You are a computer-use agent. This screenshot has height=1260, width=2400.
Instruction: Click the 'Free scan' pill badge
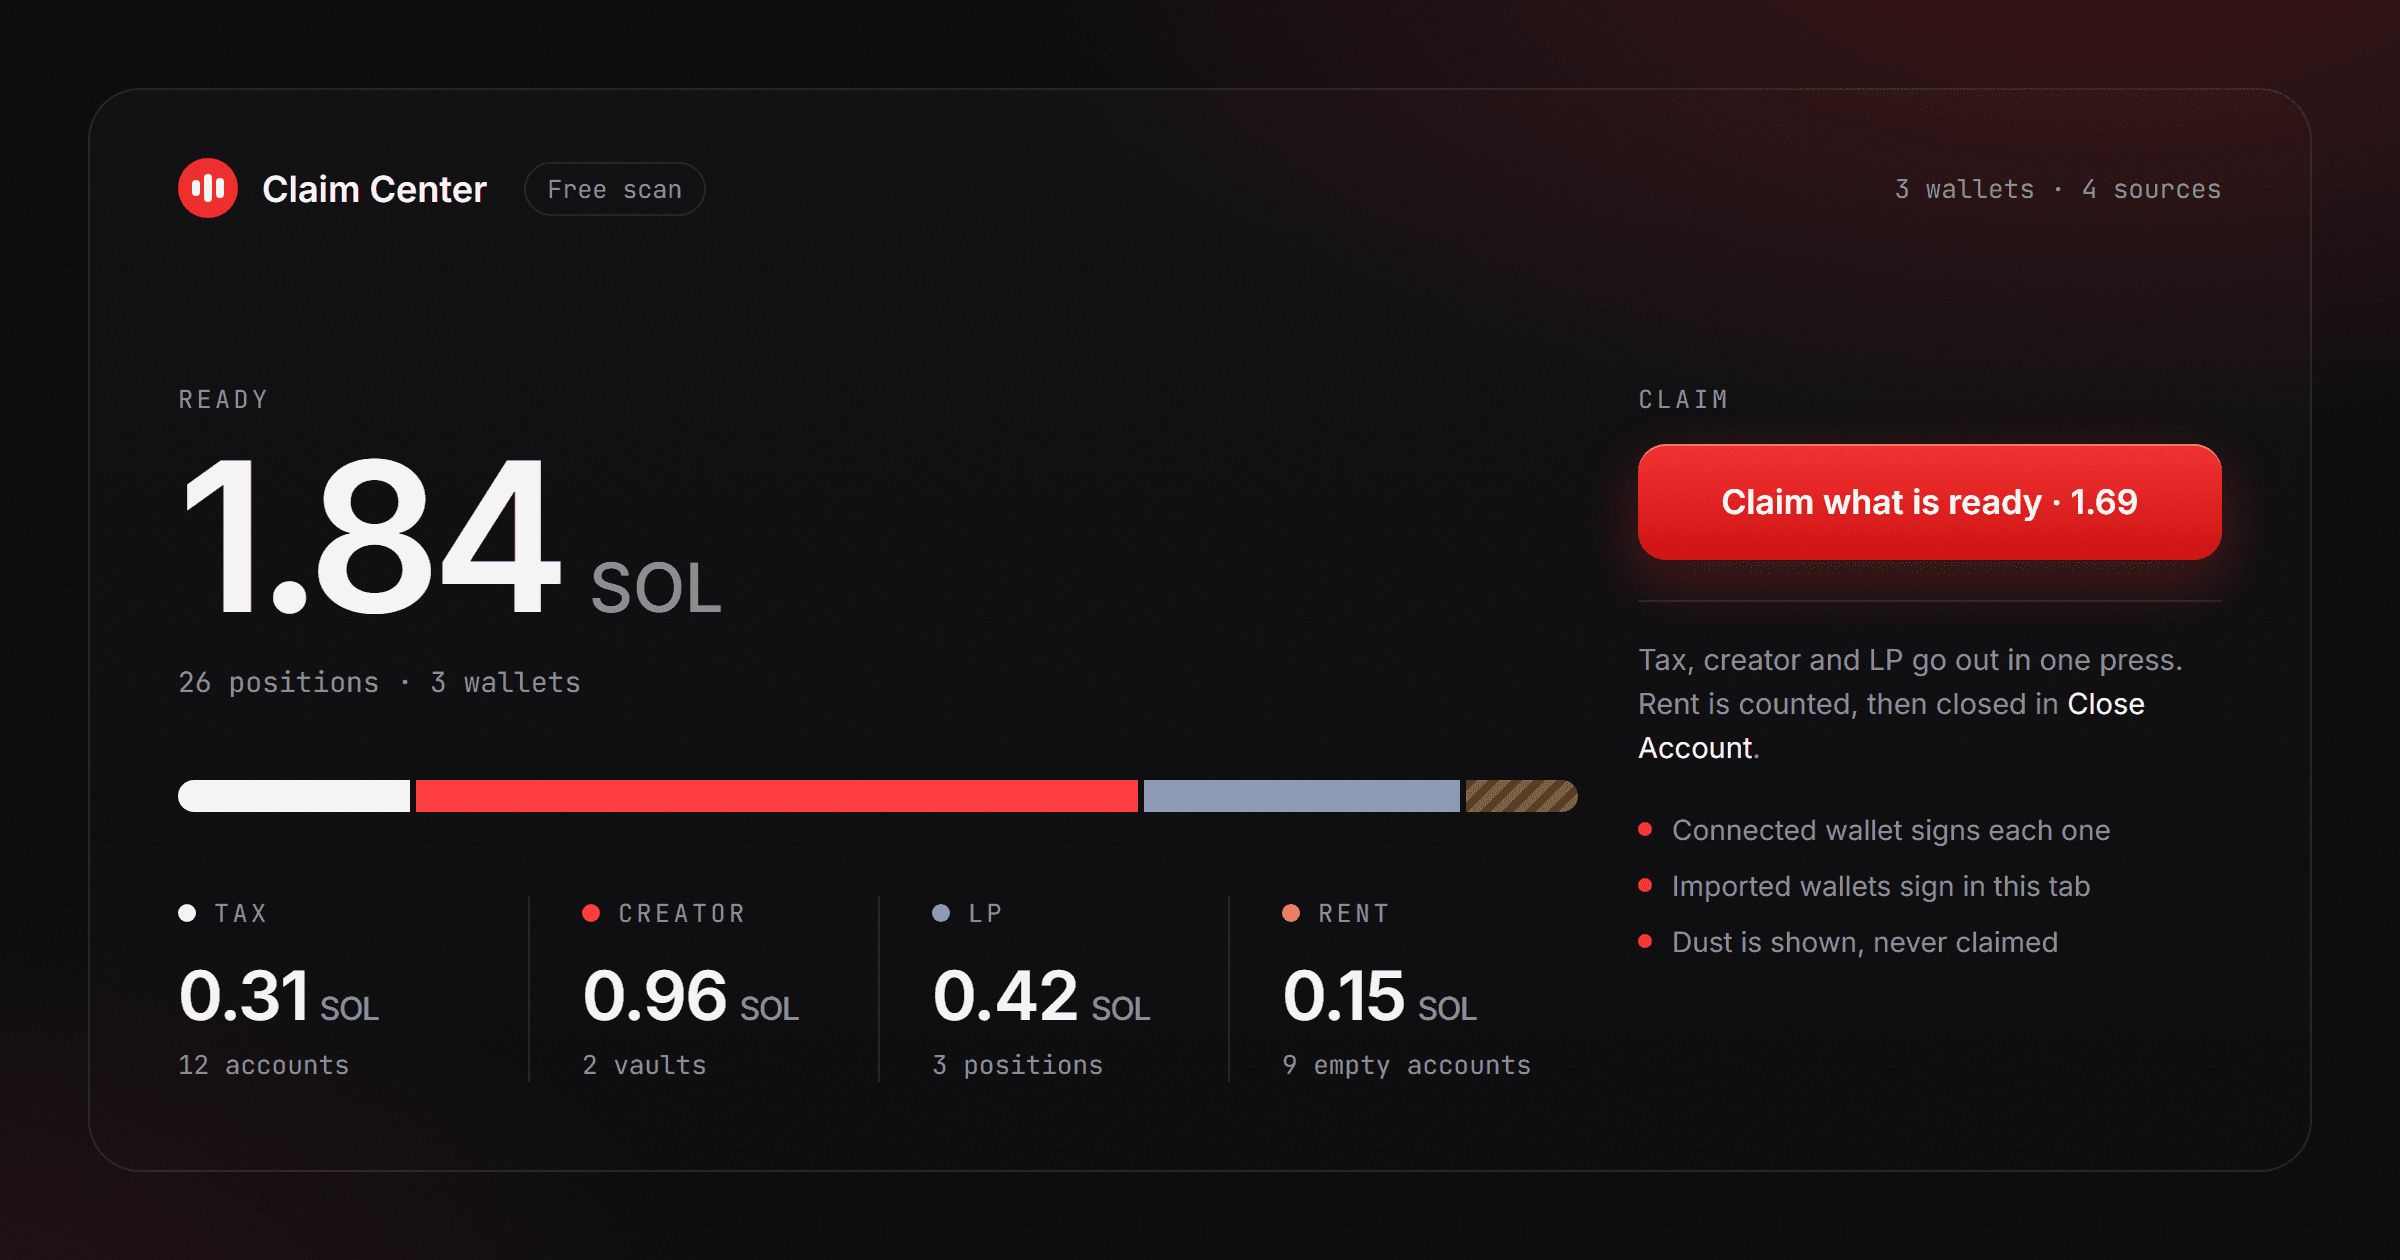(615, 189)
